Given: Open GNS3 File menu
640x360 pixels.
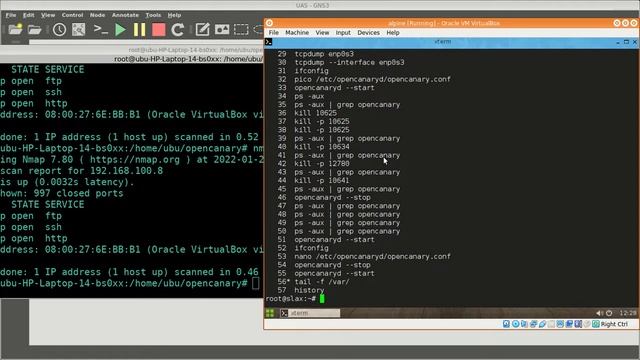Looking at the screenshot, I should tap(11, 15).
